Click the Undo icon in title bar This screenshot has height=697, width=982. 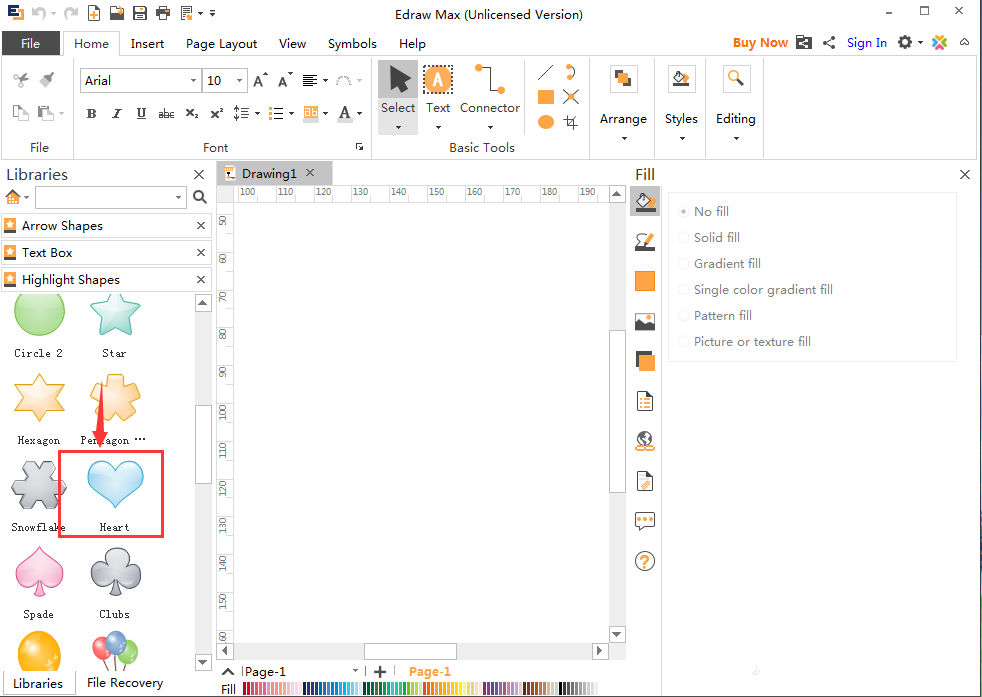[x=38, y=13]
